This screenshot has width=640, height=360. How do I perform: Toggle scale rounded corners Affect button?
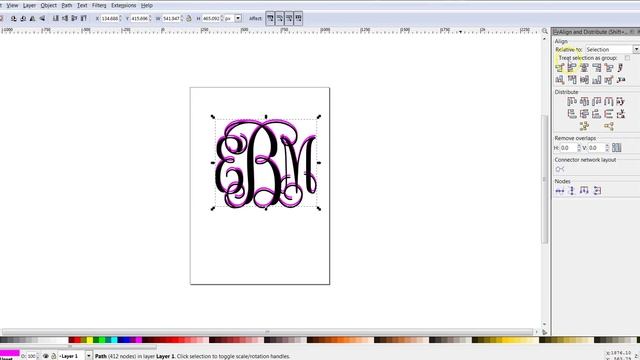click(x=280, y=18)
